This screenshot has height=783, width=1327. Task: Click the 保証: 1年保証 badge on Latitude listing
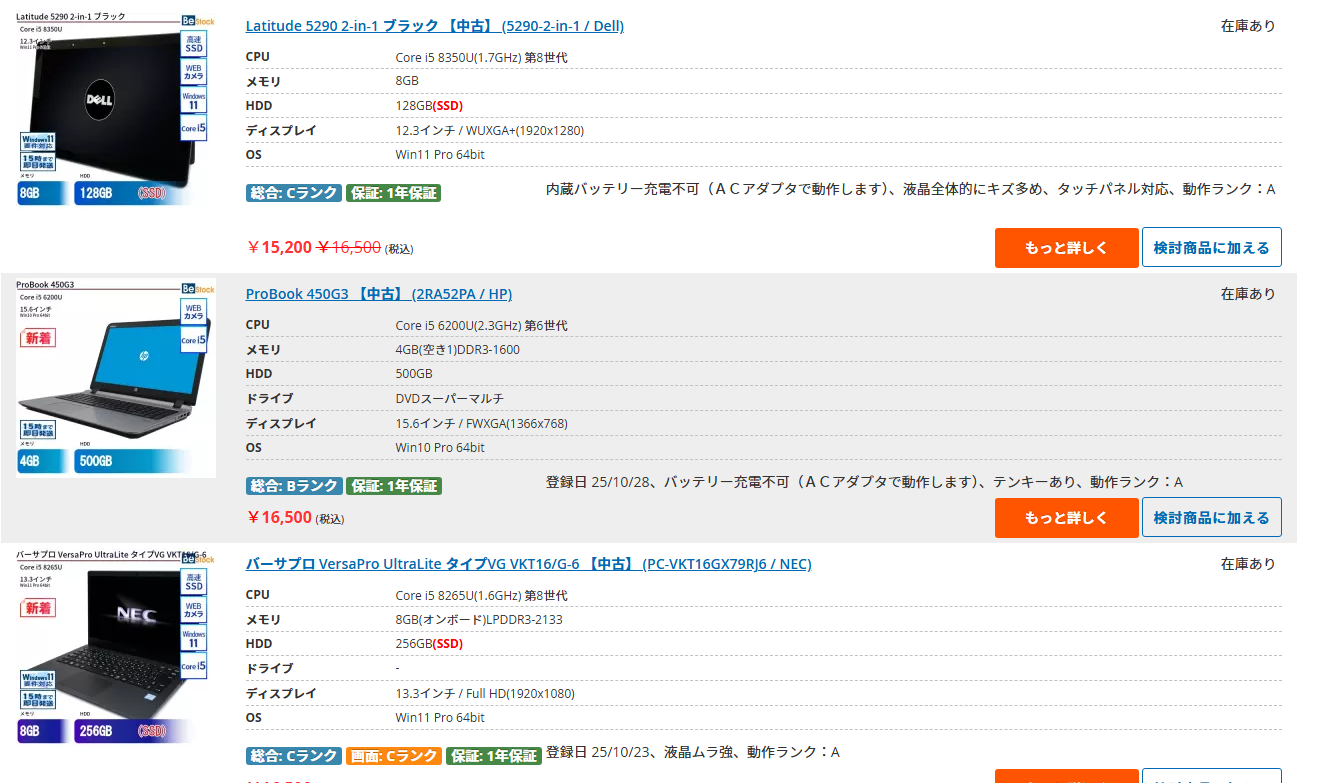pyautogui.click(x=393, y=193)
